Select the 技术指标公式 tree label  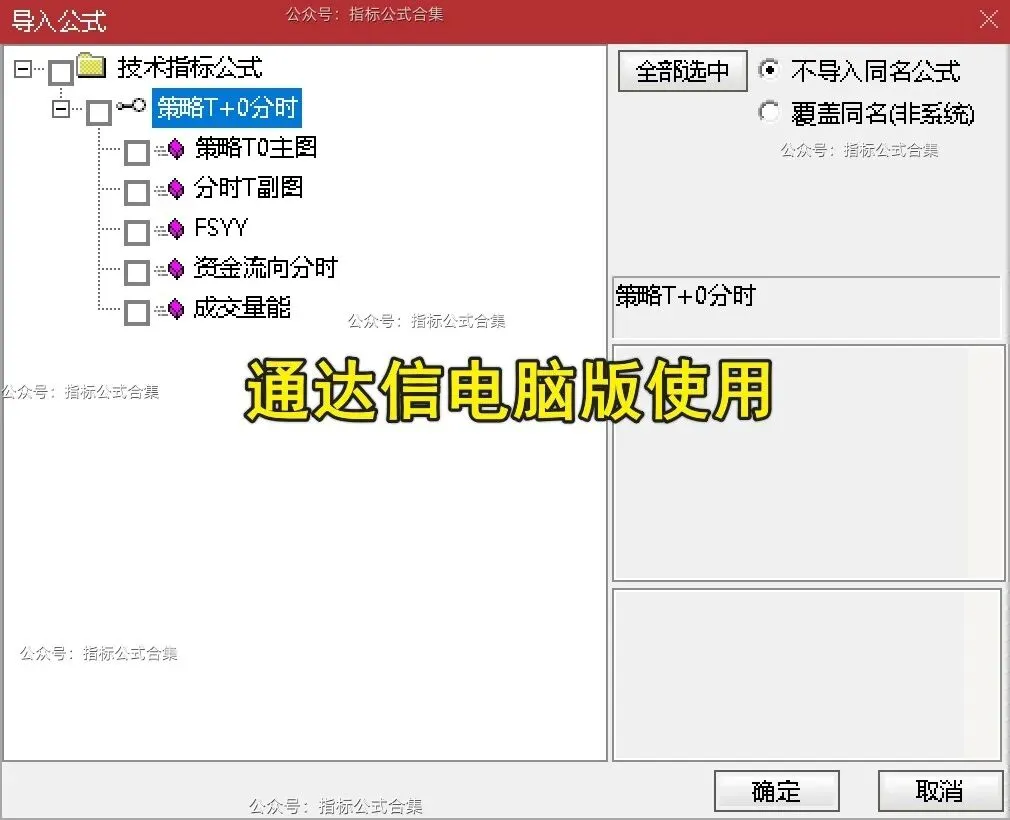[190, 68]
